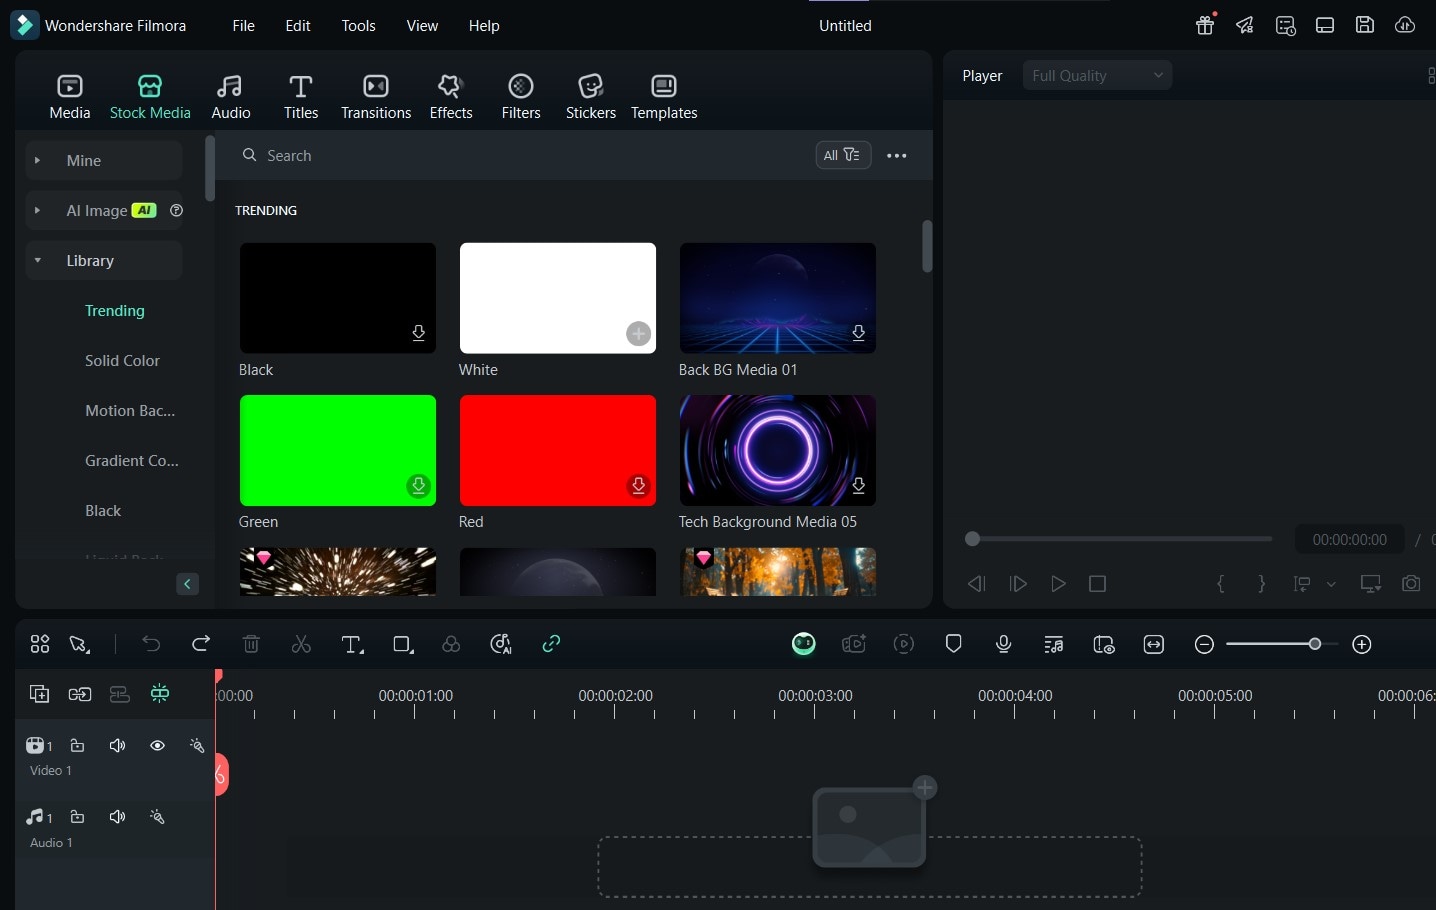Collapse the sidebar panel with arrow button

point(187,584)
